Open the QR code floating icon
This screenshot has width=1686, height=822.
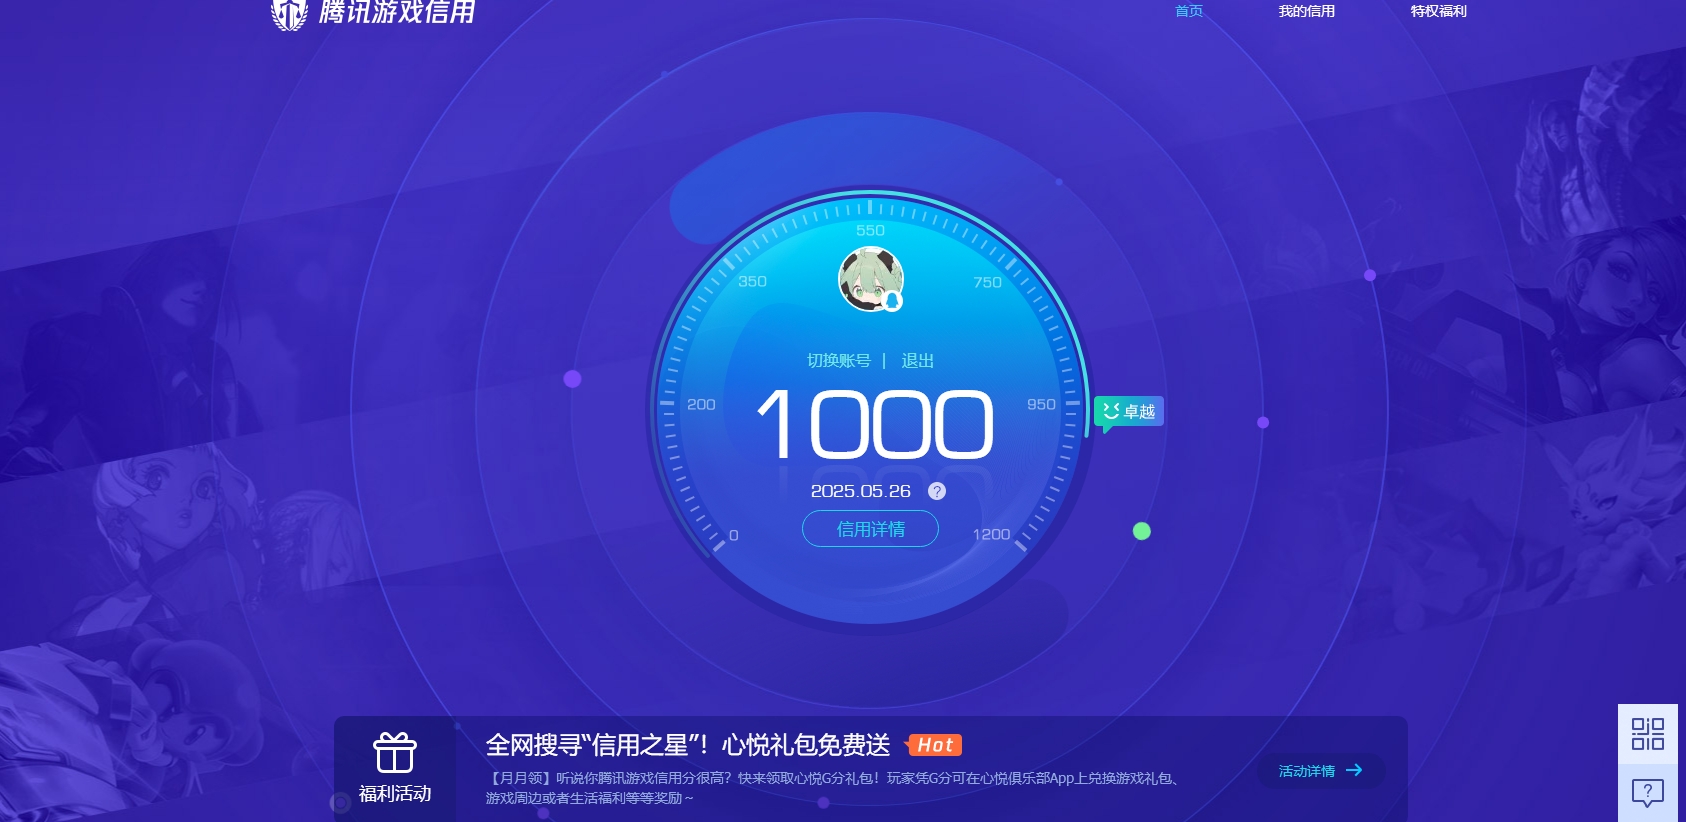click(x=1648, y=734)
